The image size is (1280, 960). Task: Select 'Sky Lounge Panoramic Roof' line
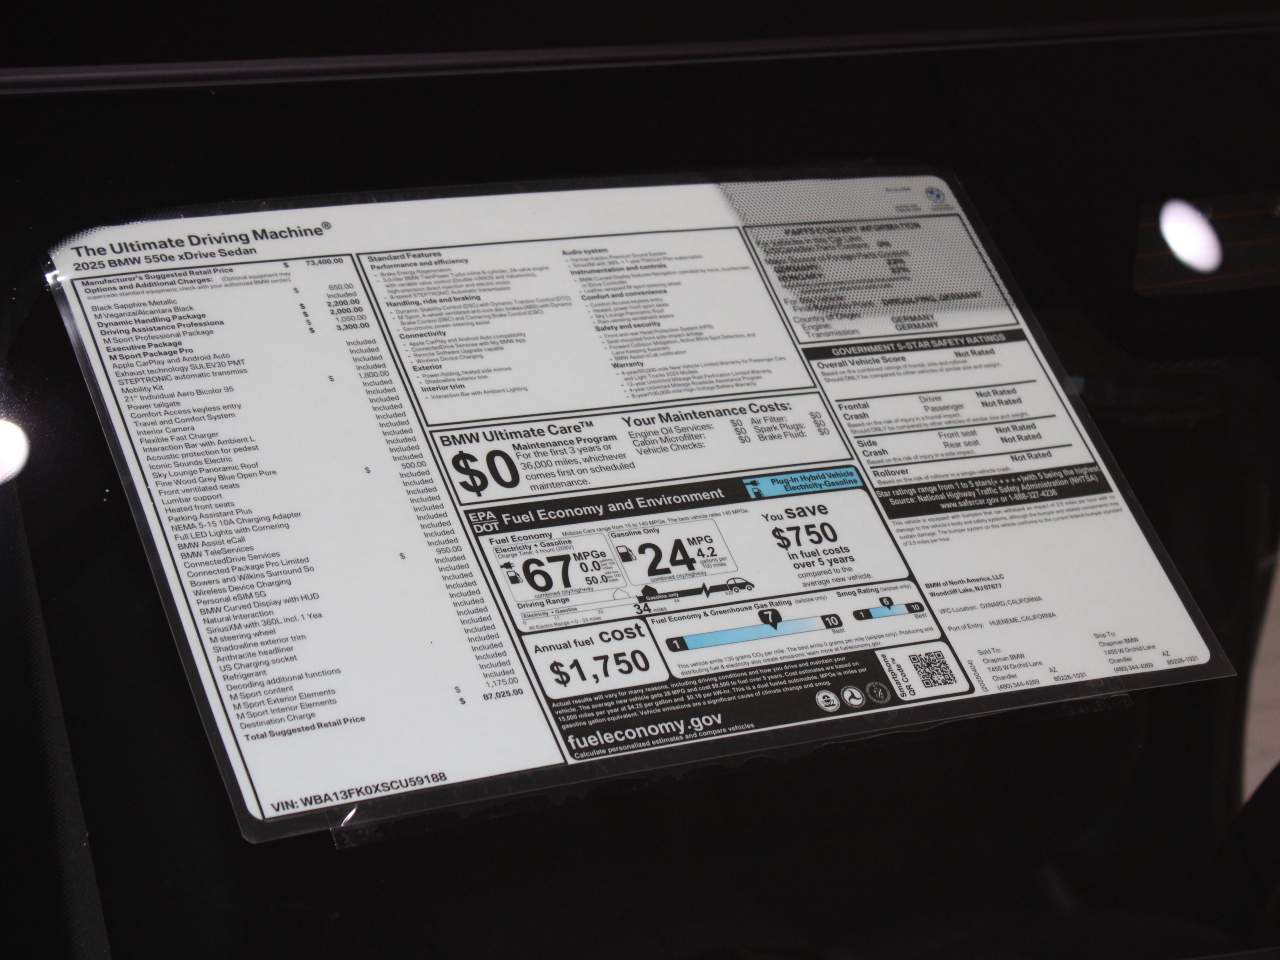pyautogui.click(x=205, y=470)
